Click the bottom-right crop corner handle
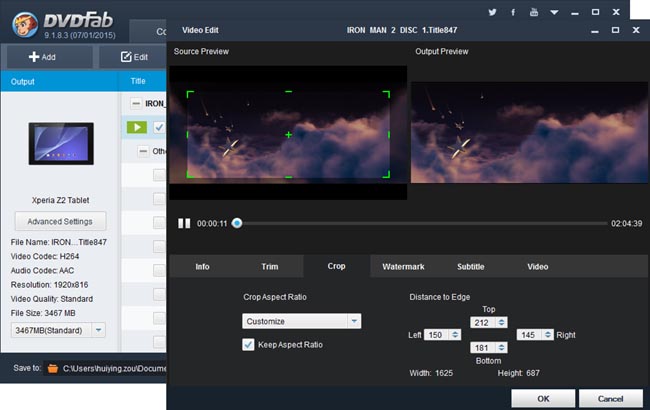The image size is (650, 410). pos(386,174)
